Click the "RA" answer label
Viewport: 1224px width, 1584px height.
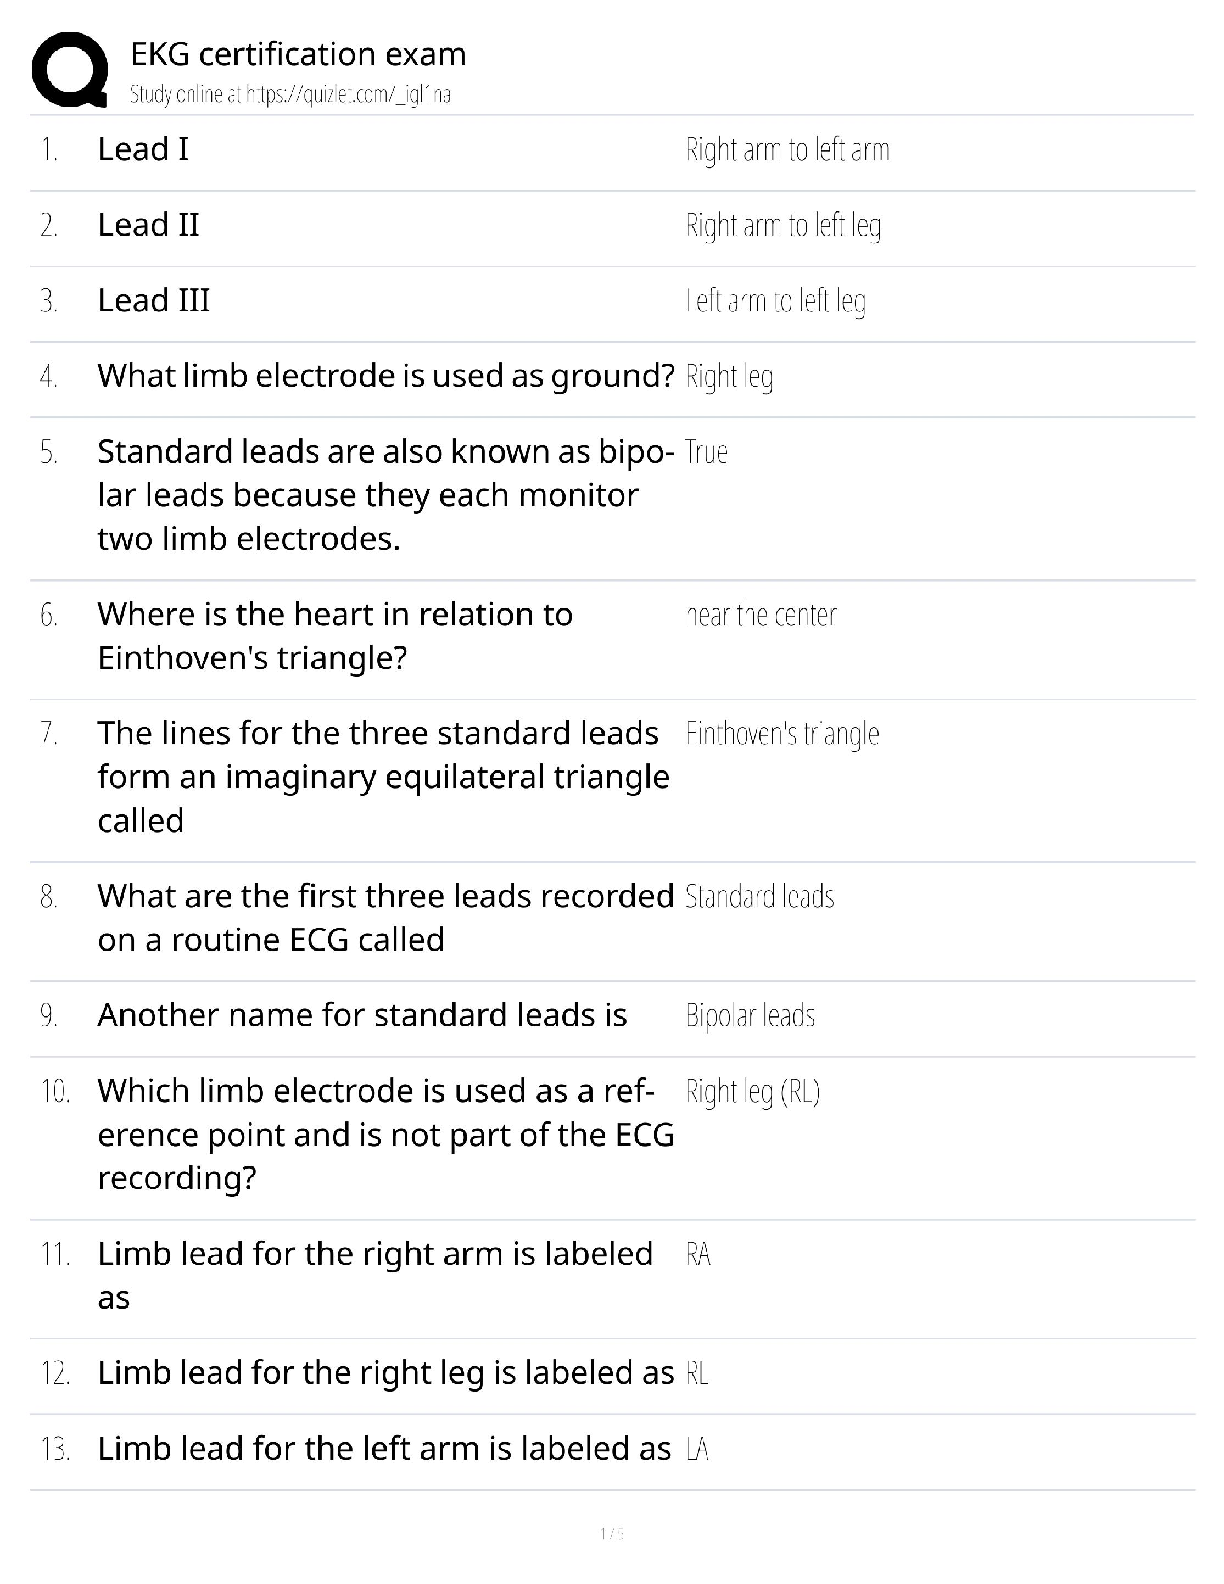[698, 1255]
